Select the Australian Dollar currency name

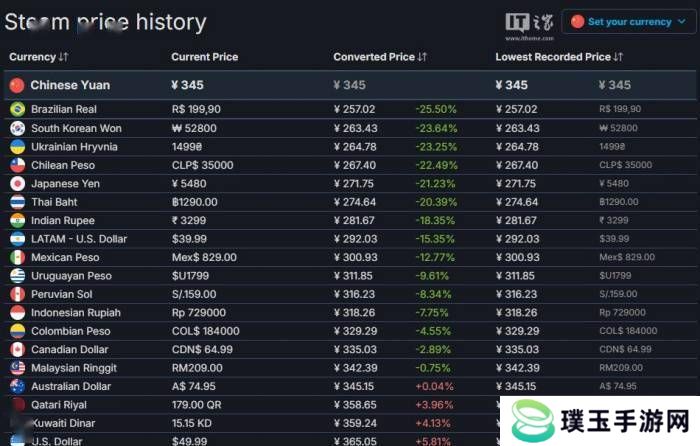[71, 387]
